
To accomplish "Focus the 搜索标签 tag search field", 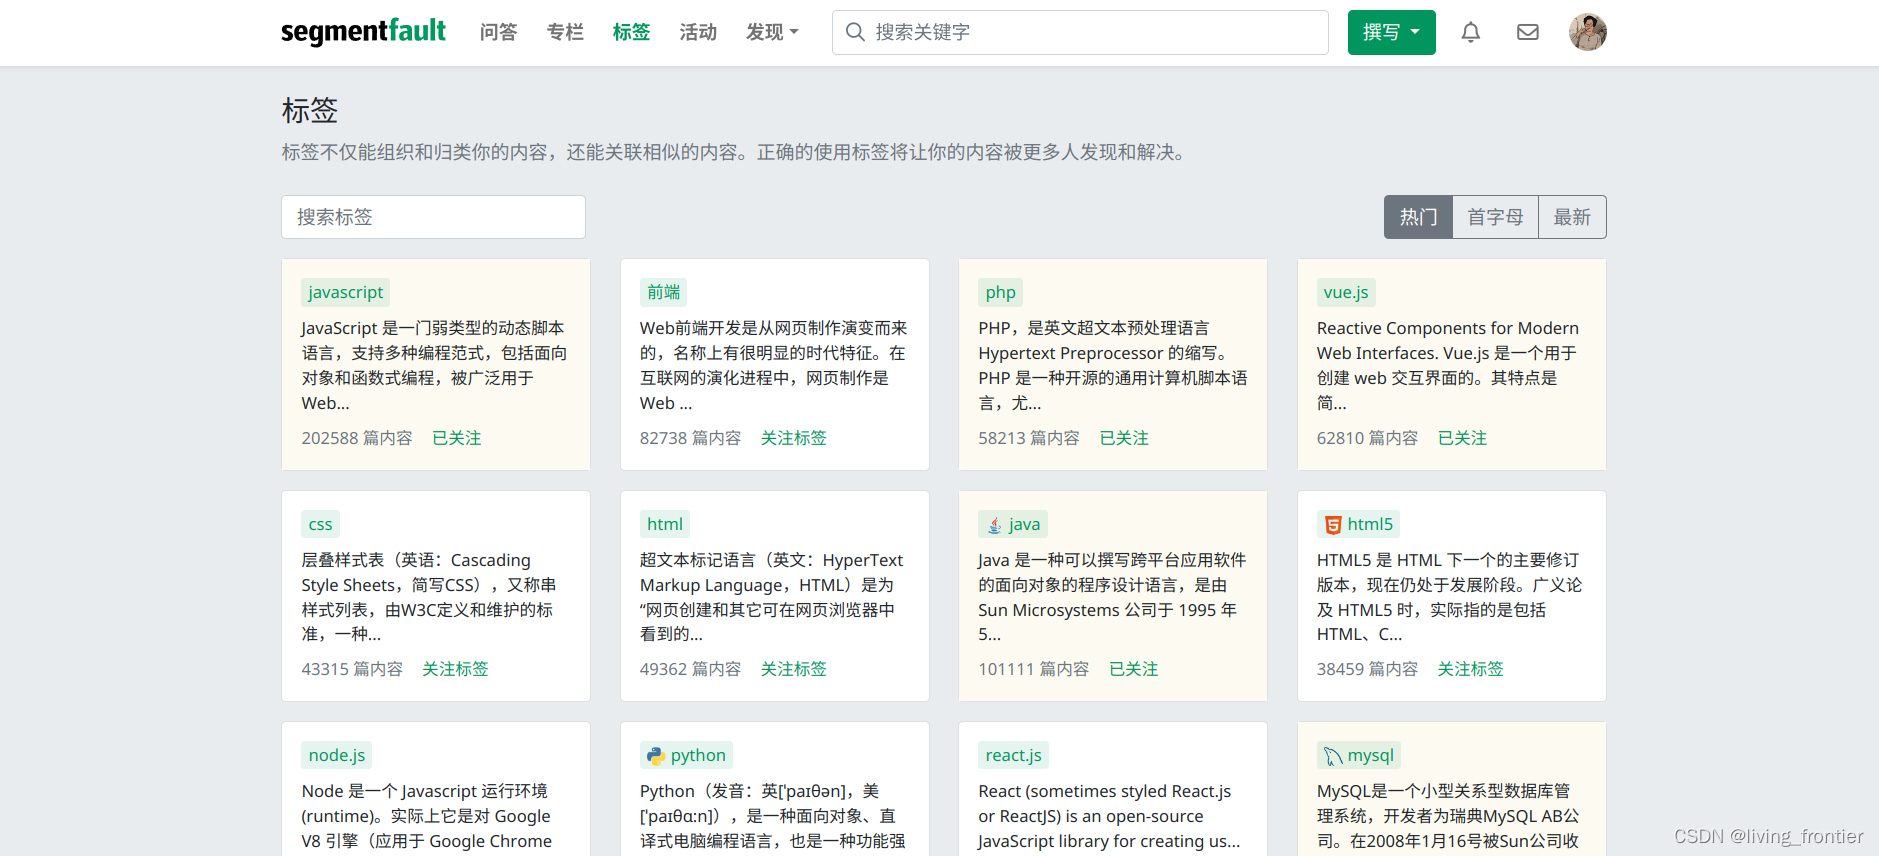I will coord(433,217).
